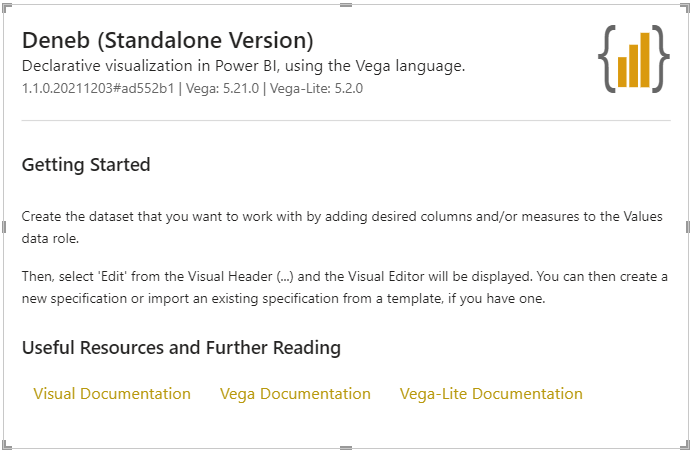Click the version number text line
This screenshot has height=454, width=694.
click(193, 88)
